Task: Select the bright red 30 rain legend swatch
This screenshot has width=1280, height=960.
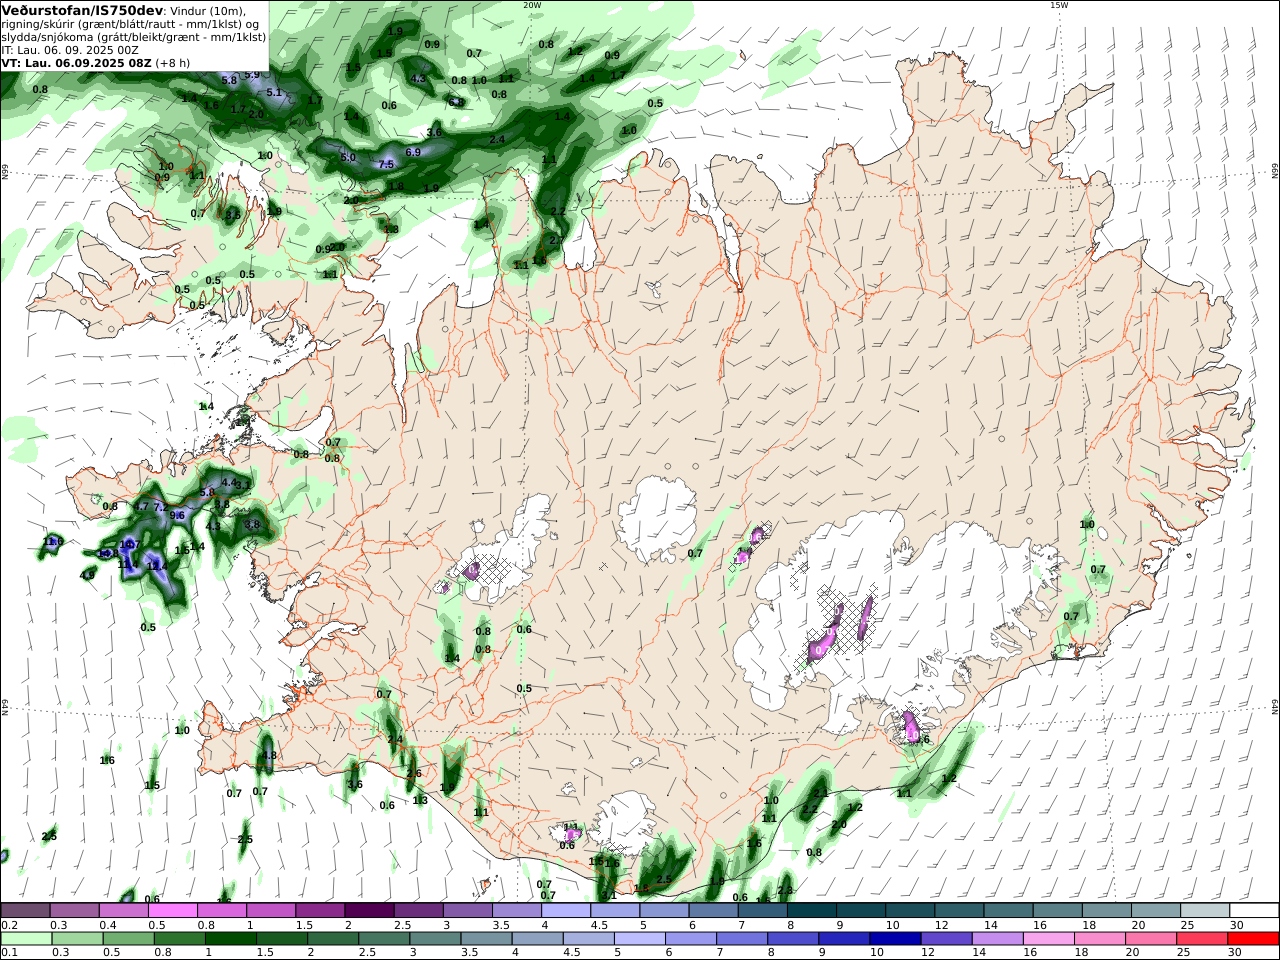Action: [1252, 939]
